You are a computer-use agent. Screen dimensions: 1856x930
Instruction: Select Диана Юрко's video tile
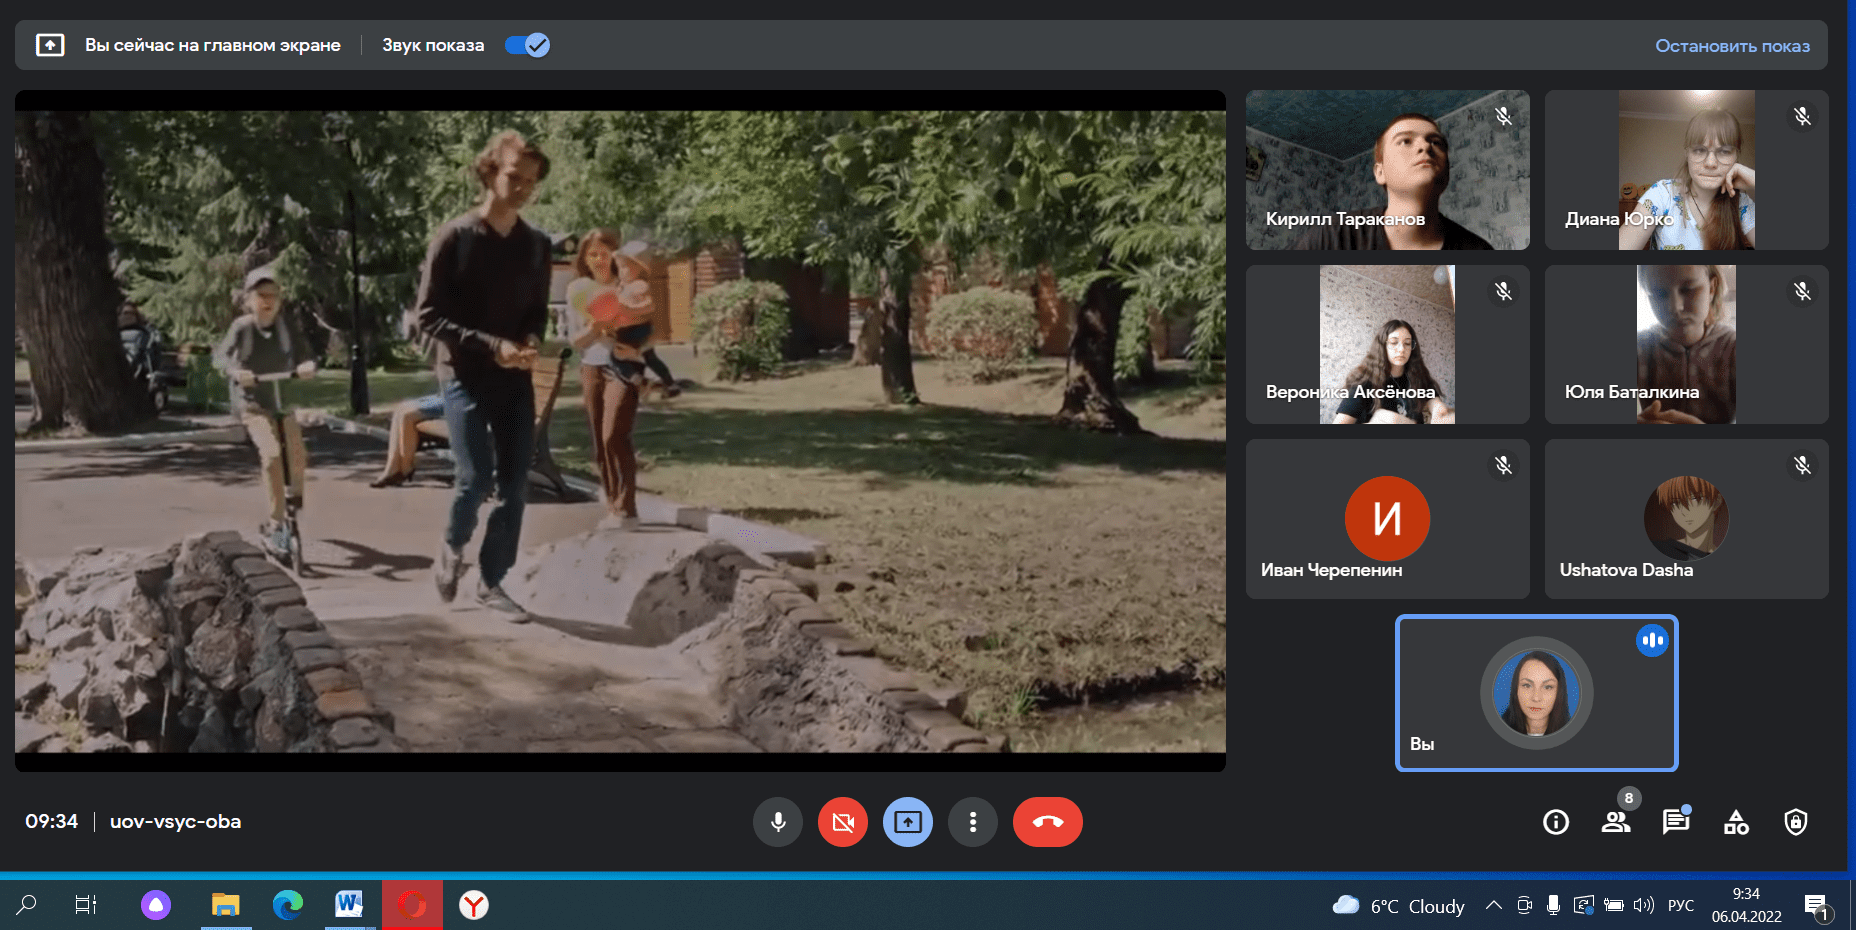[1687, 170]
